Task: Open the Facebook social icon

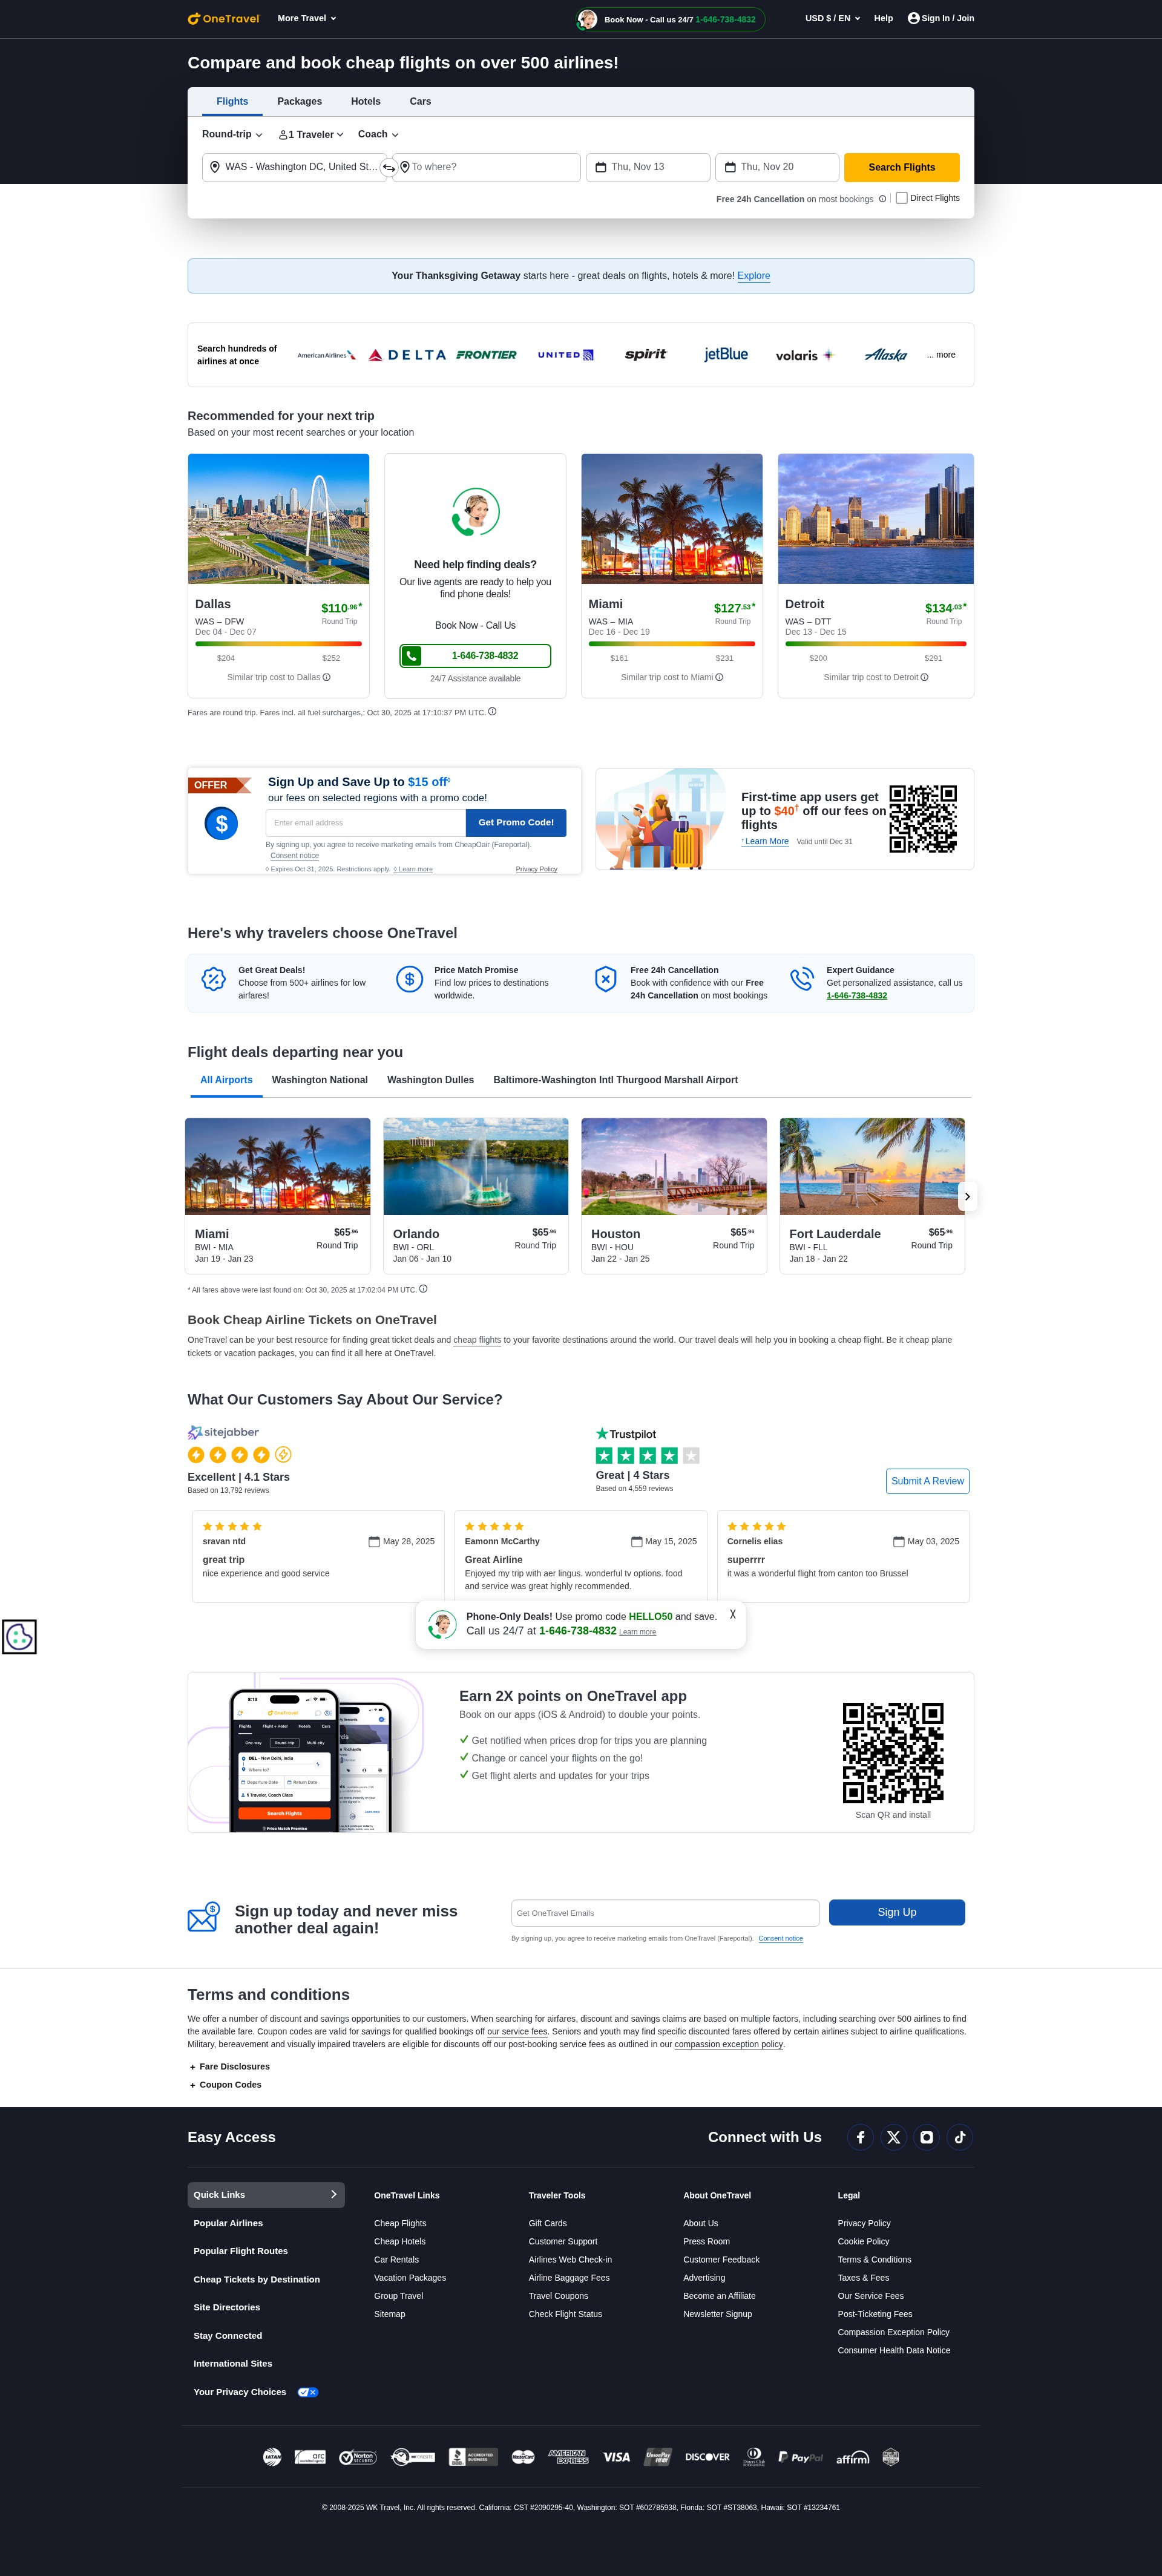Action: 860,2137
